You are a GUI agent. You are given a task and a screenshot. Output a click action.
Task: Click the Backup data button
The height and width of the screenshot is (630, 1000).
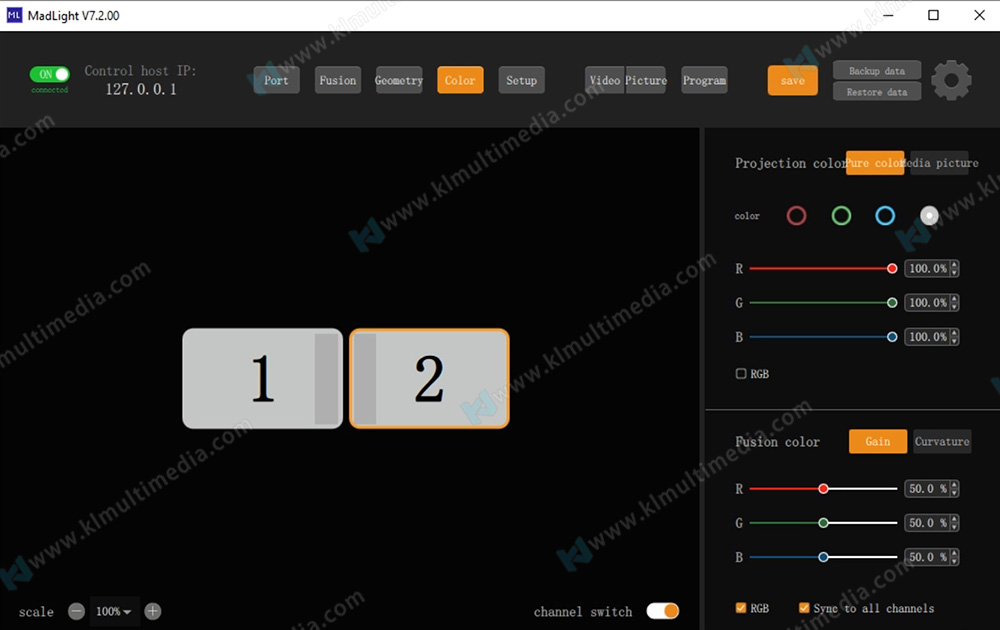click(x=876, y=71)
